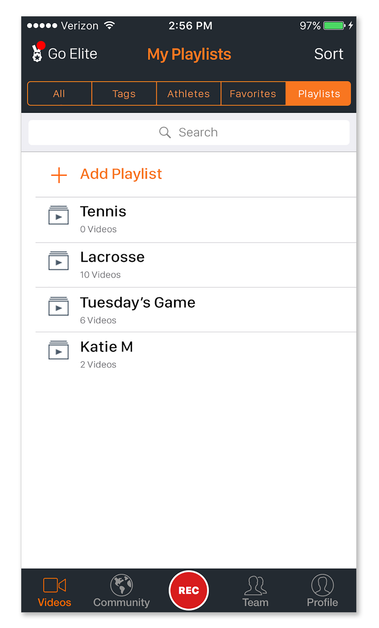
Task: Select the Athletes tab
Action: 189,94
